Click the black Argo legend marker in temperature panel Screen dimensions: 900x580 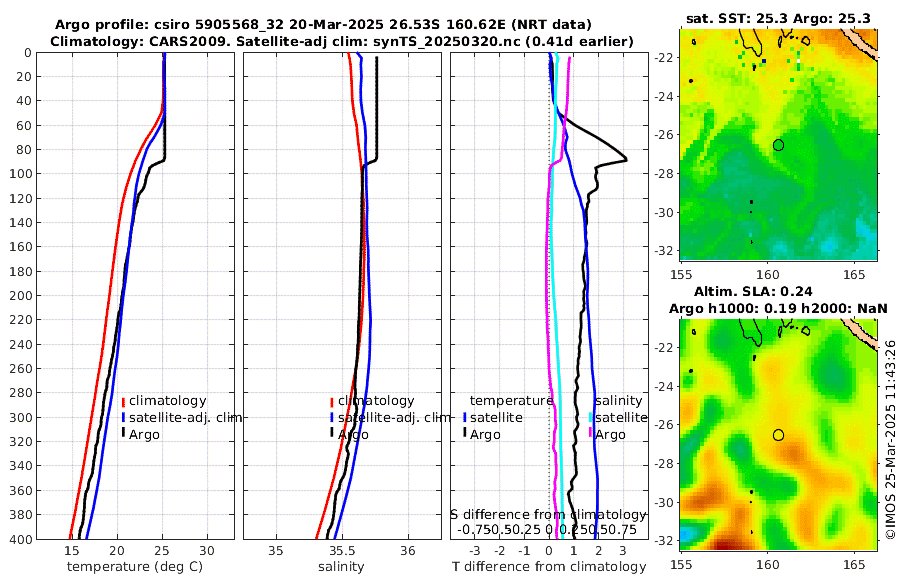click(x=123, y=434)
